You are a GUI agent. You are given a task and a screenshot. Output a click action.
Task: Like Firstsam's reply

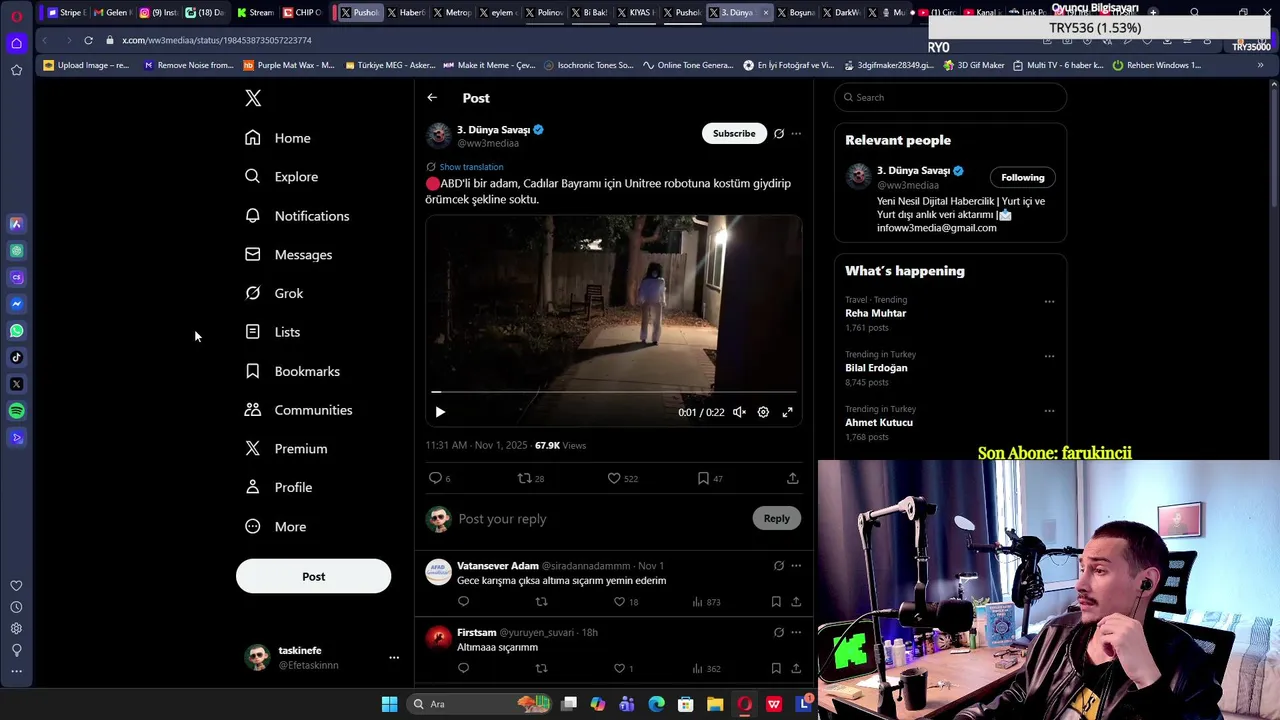click(x=619, y=668)
